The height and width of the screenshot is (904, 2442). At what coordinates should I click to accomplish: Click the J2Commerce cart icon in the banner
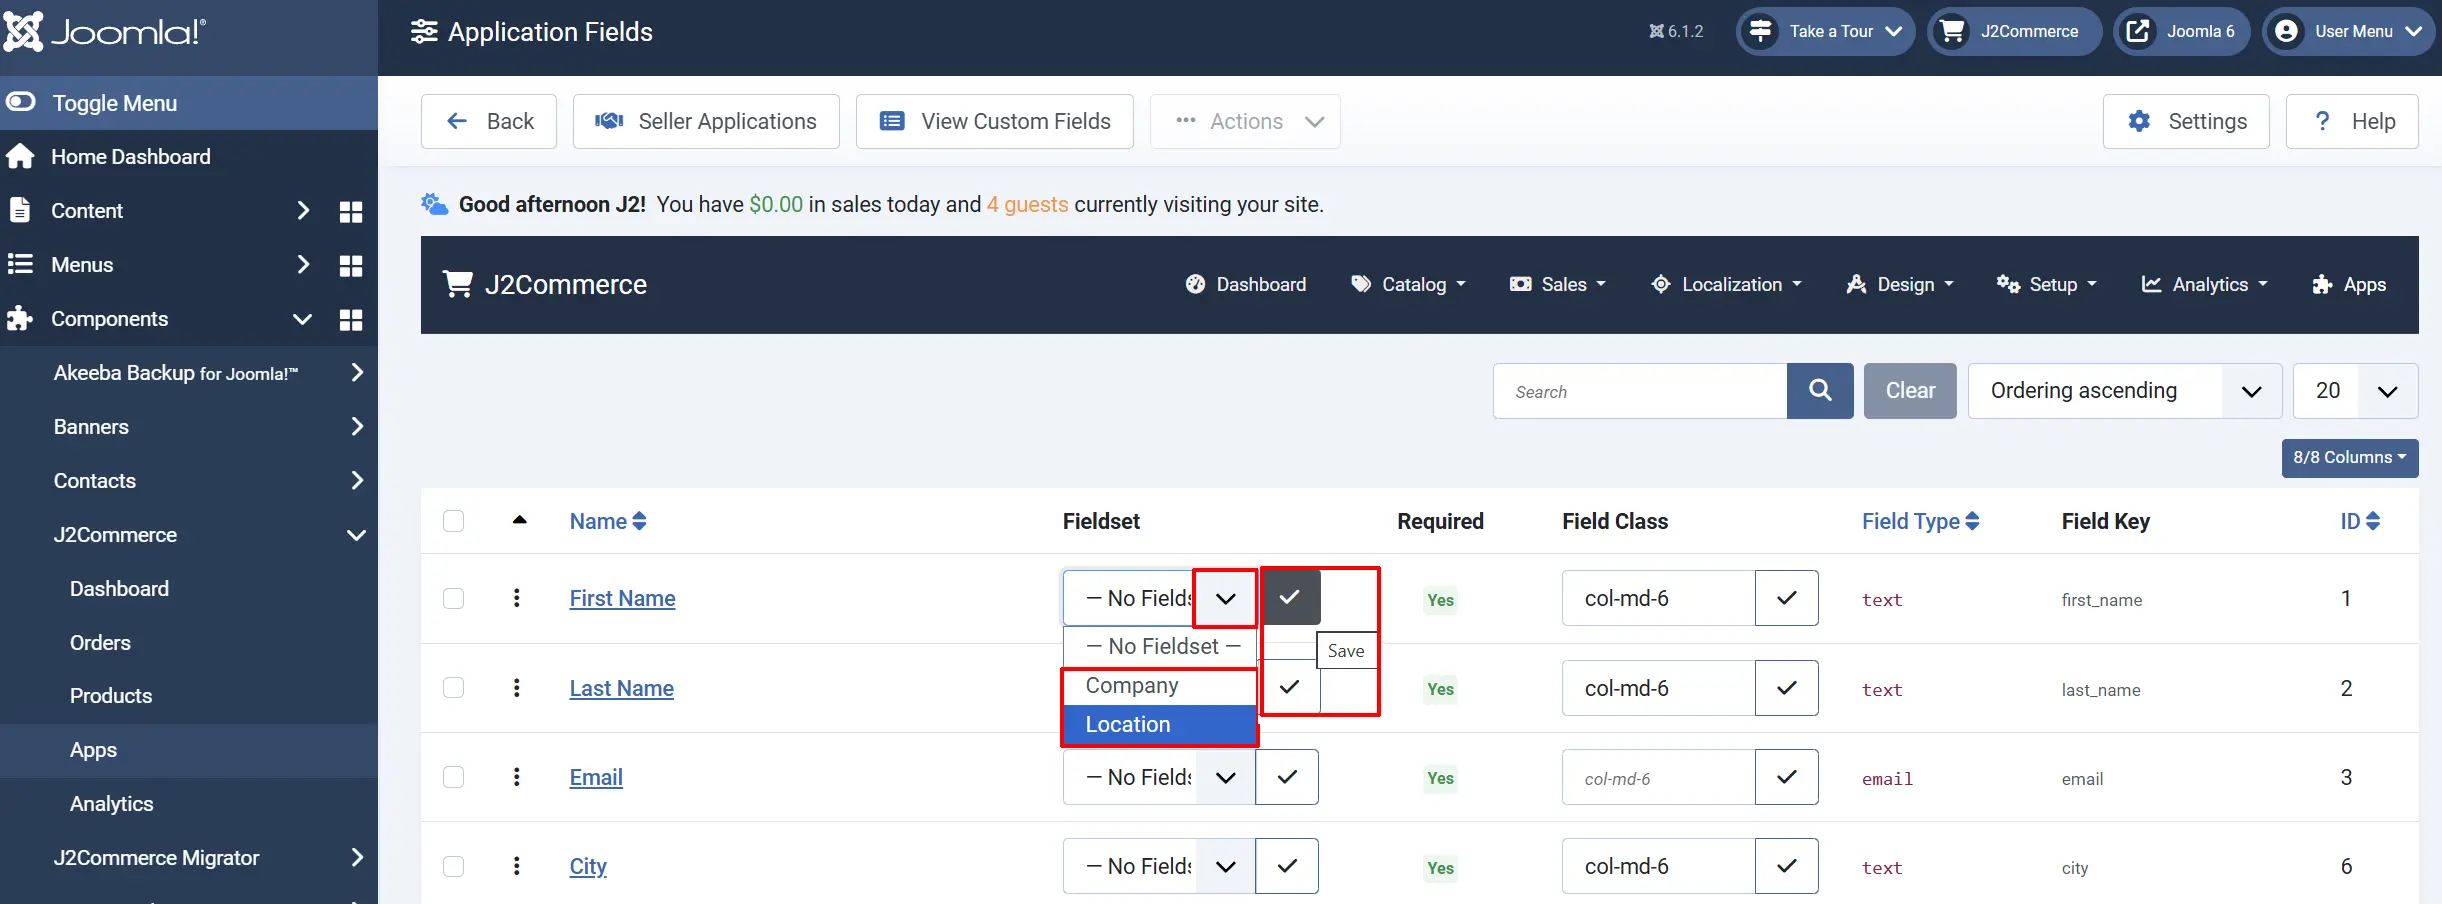coord(458,285)
